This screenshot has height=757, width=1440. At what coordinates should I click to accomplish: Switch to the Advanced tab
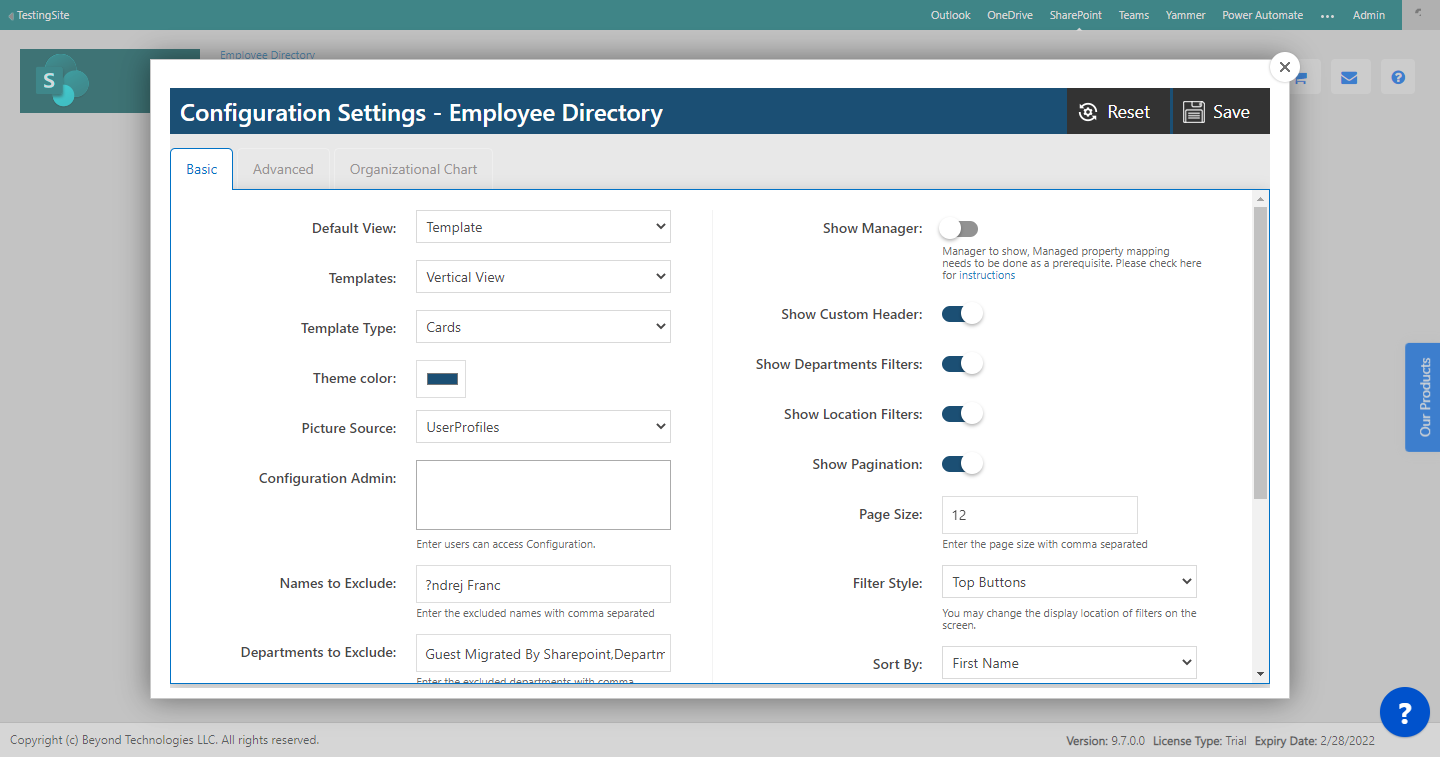(x=283, y=169)
